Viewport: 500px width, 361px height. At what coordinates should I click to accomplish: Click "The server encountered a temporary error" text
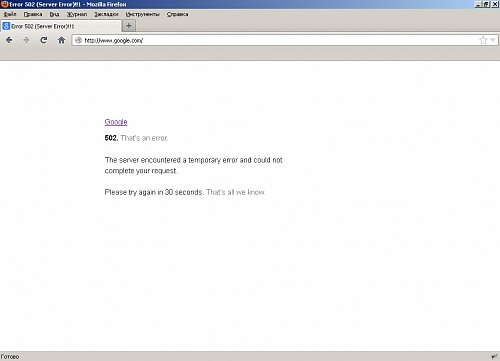(171, 160)
